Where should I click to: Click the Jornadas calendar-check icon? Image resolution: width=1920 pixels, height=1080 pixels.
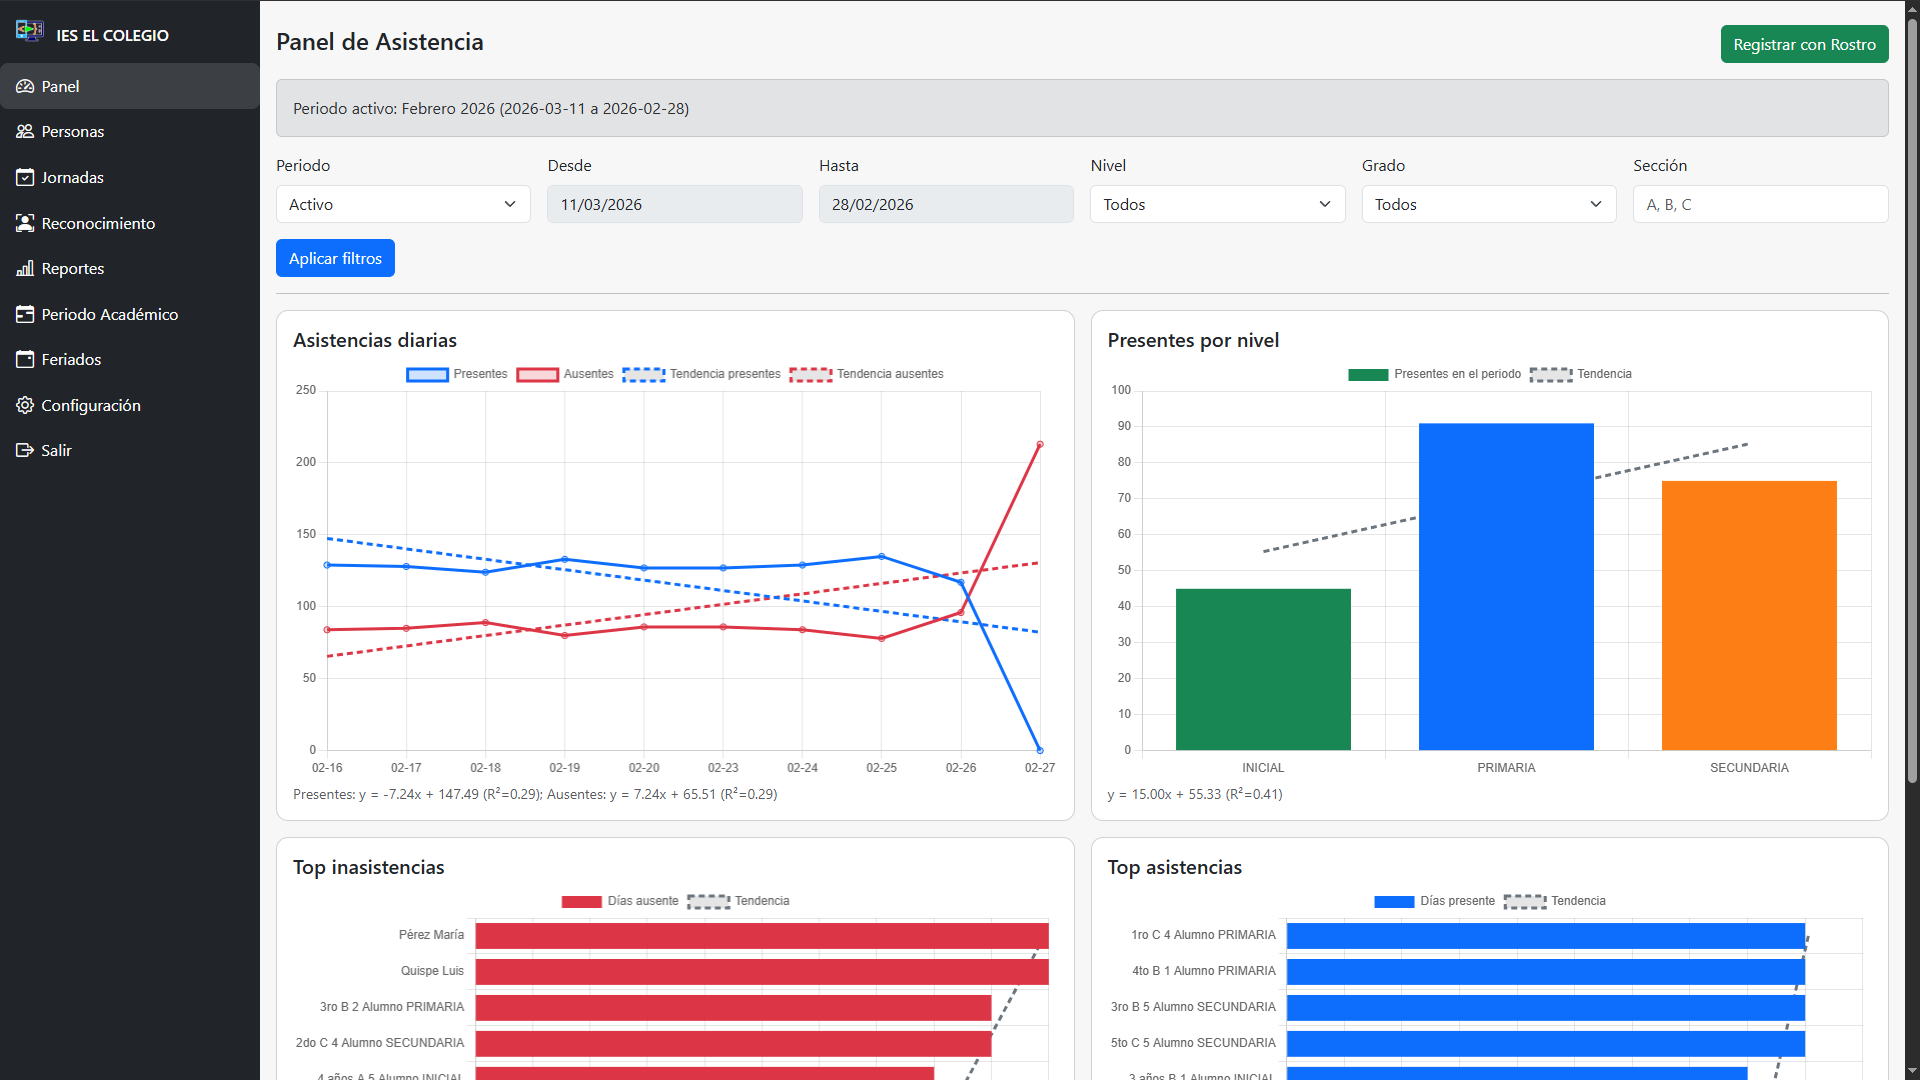click(x=25, y=178)
